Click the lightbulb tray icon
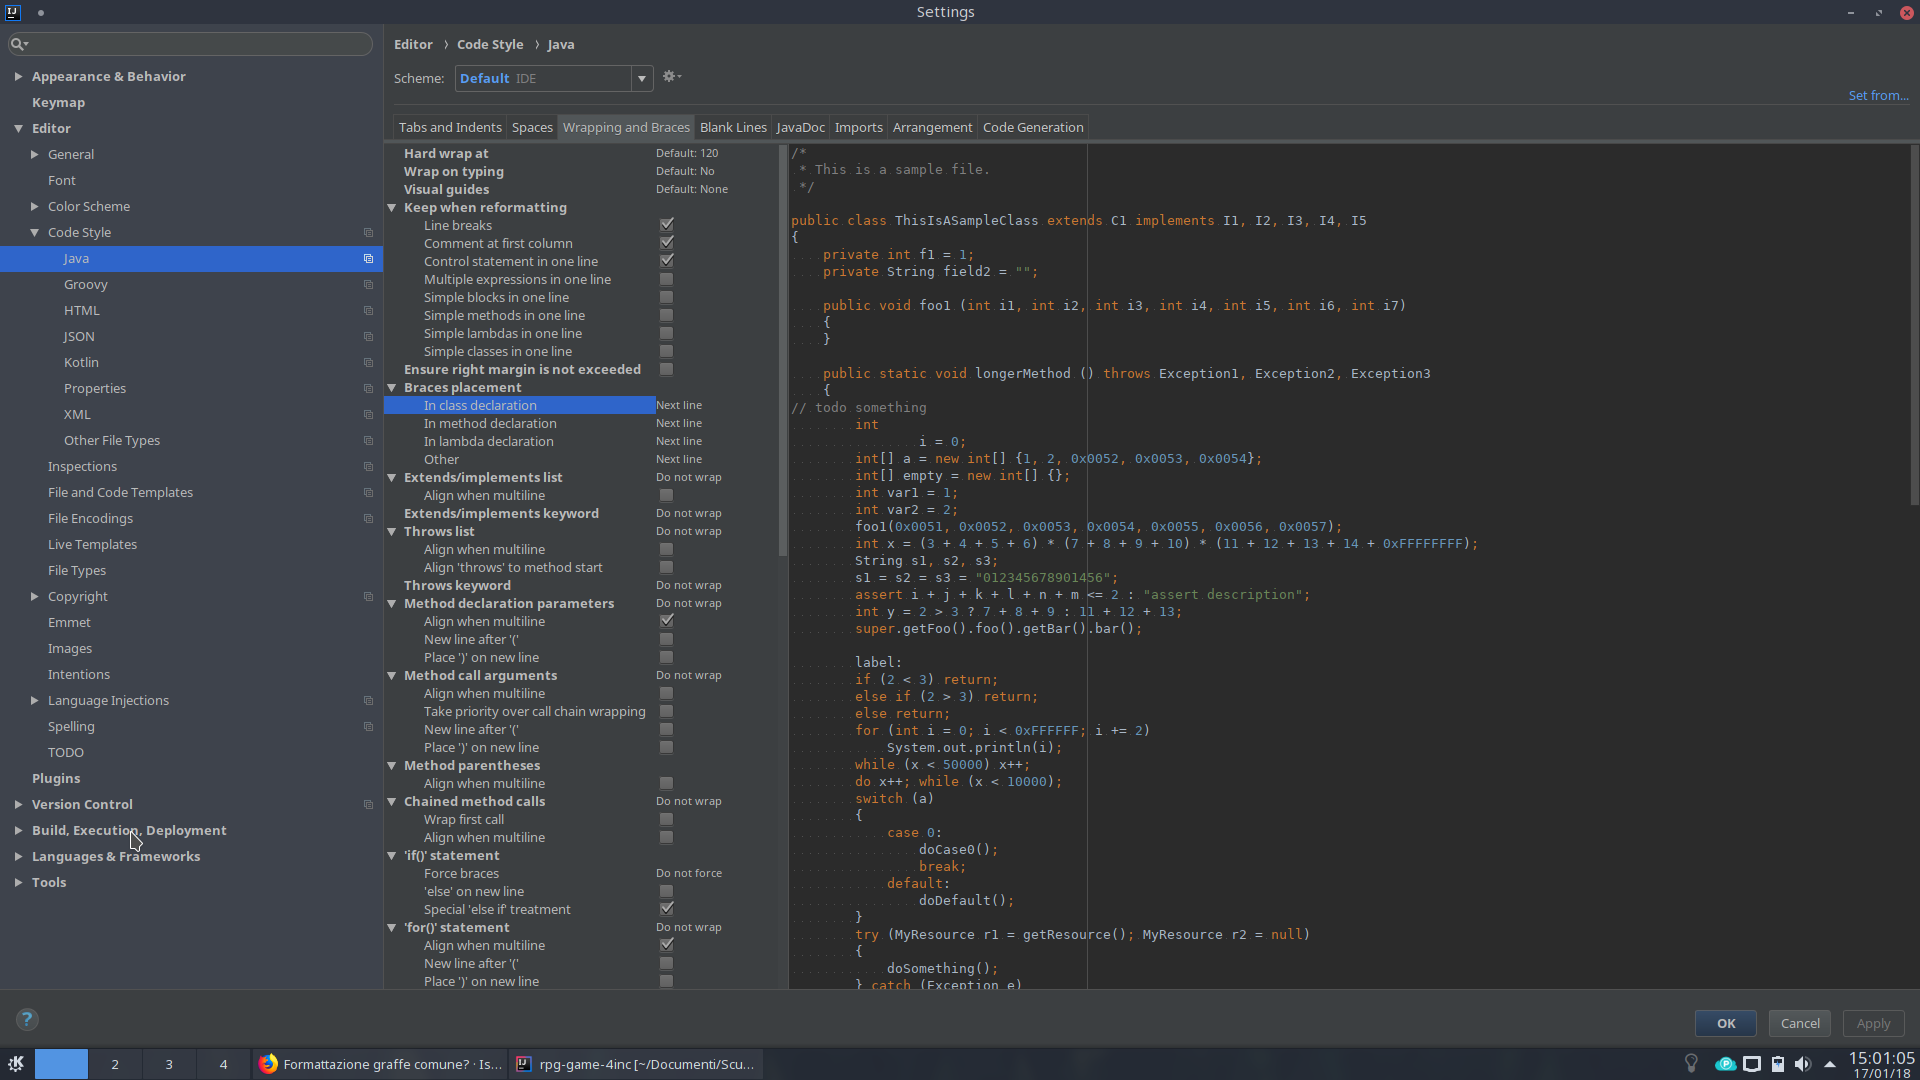 pos(1691,1064)
